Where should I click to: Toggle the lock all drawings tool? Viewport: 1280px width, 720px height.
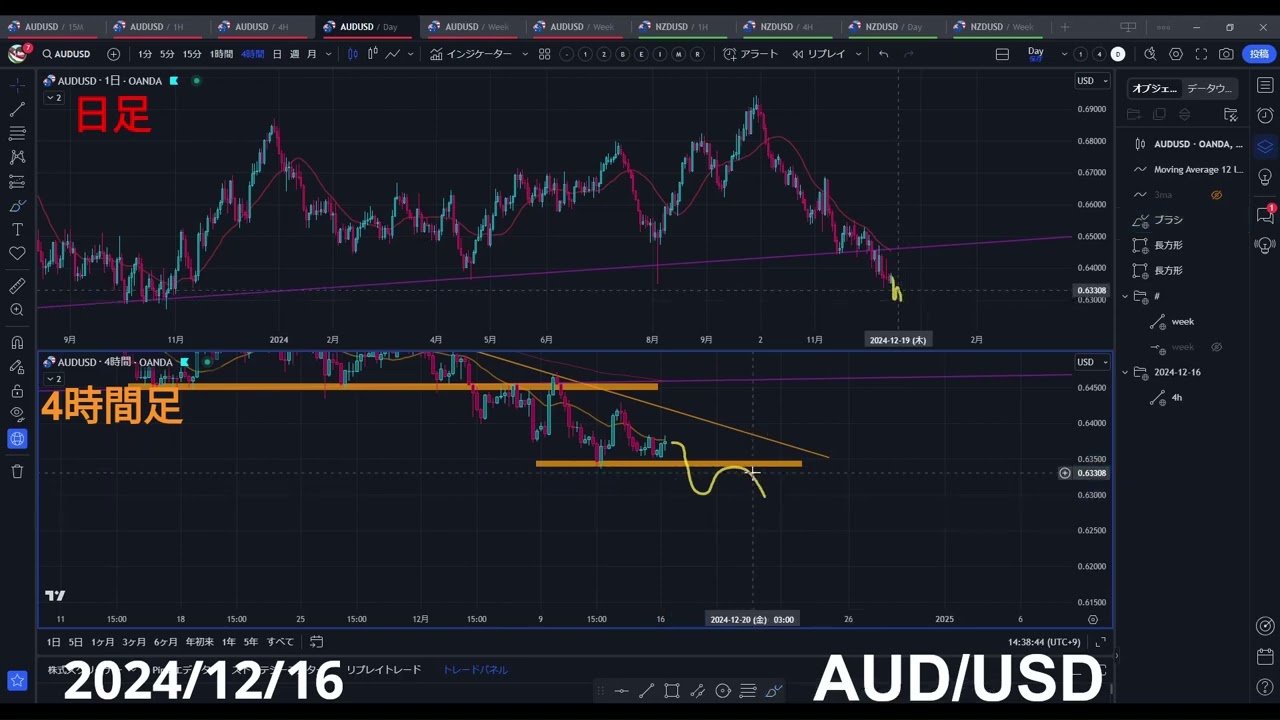click(x=17, y=390)
